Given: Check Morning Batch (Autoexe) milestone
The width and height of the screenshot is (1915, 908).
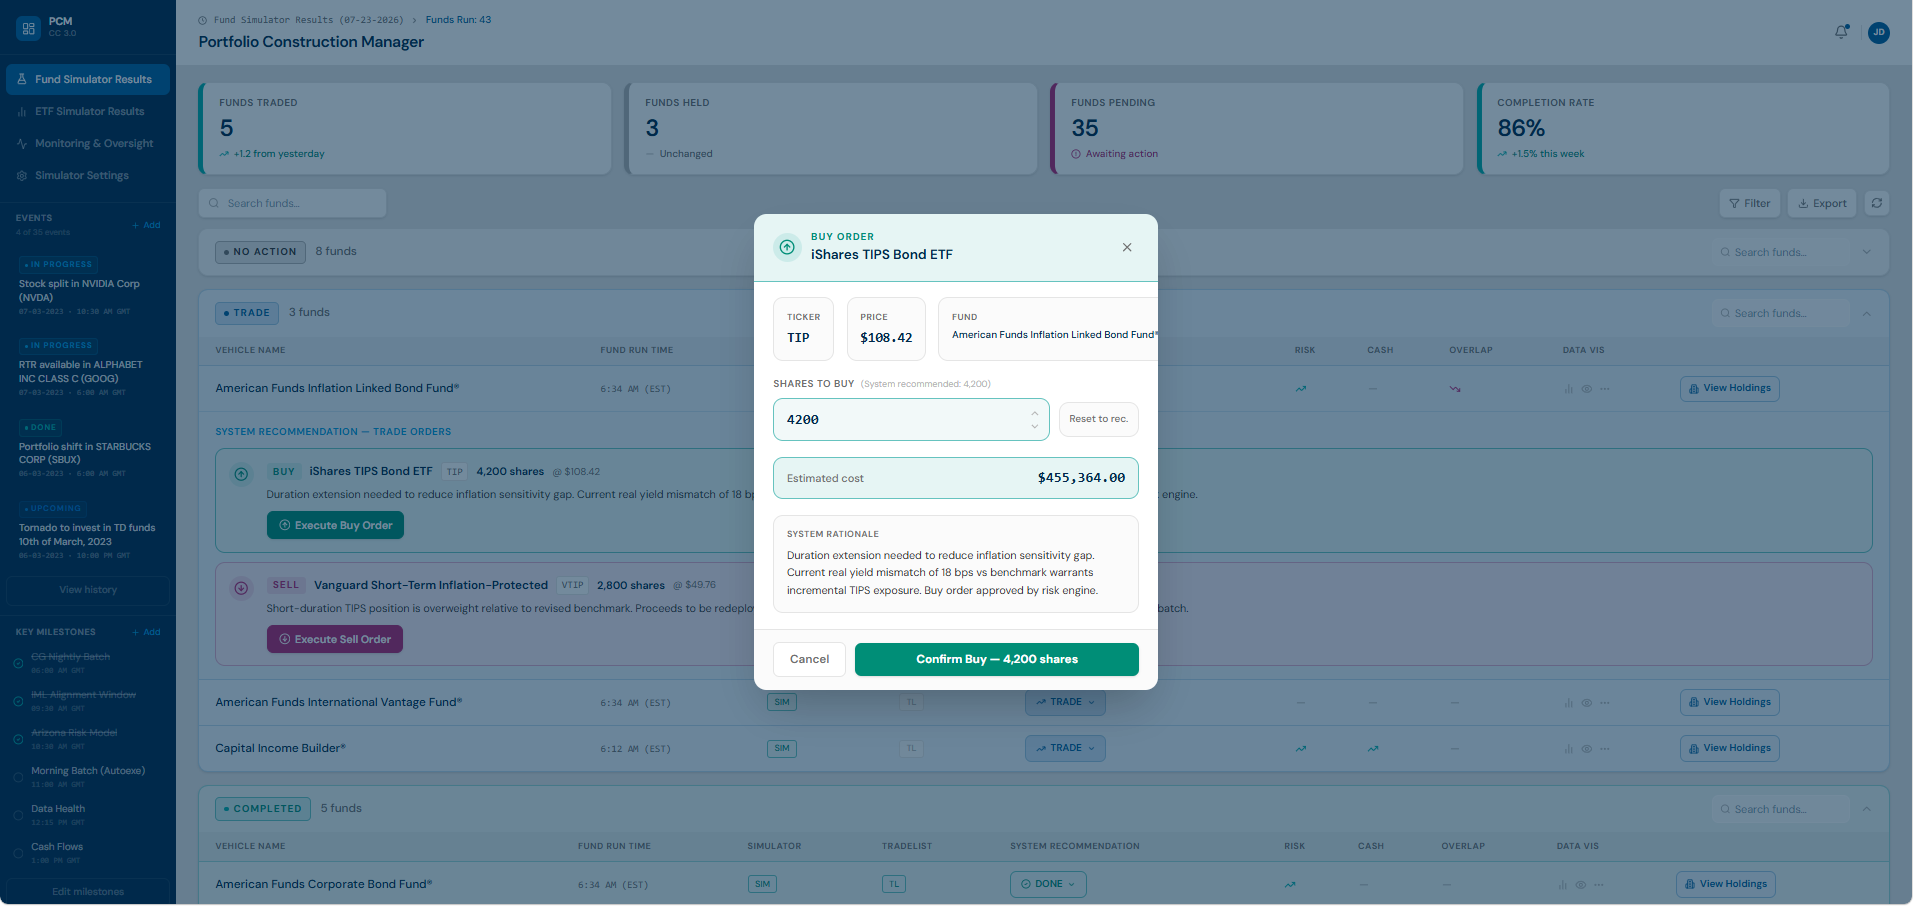Looking at the screenshot, I should tap(18, 778).
